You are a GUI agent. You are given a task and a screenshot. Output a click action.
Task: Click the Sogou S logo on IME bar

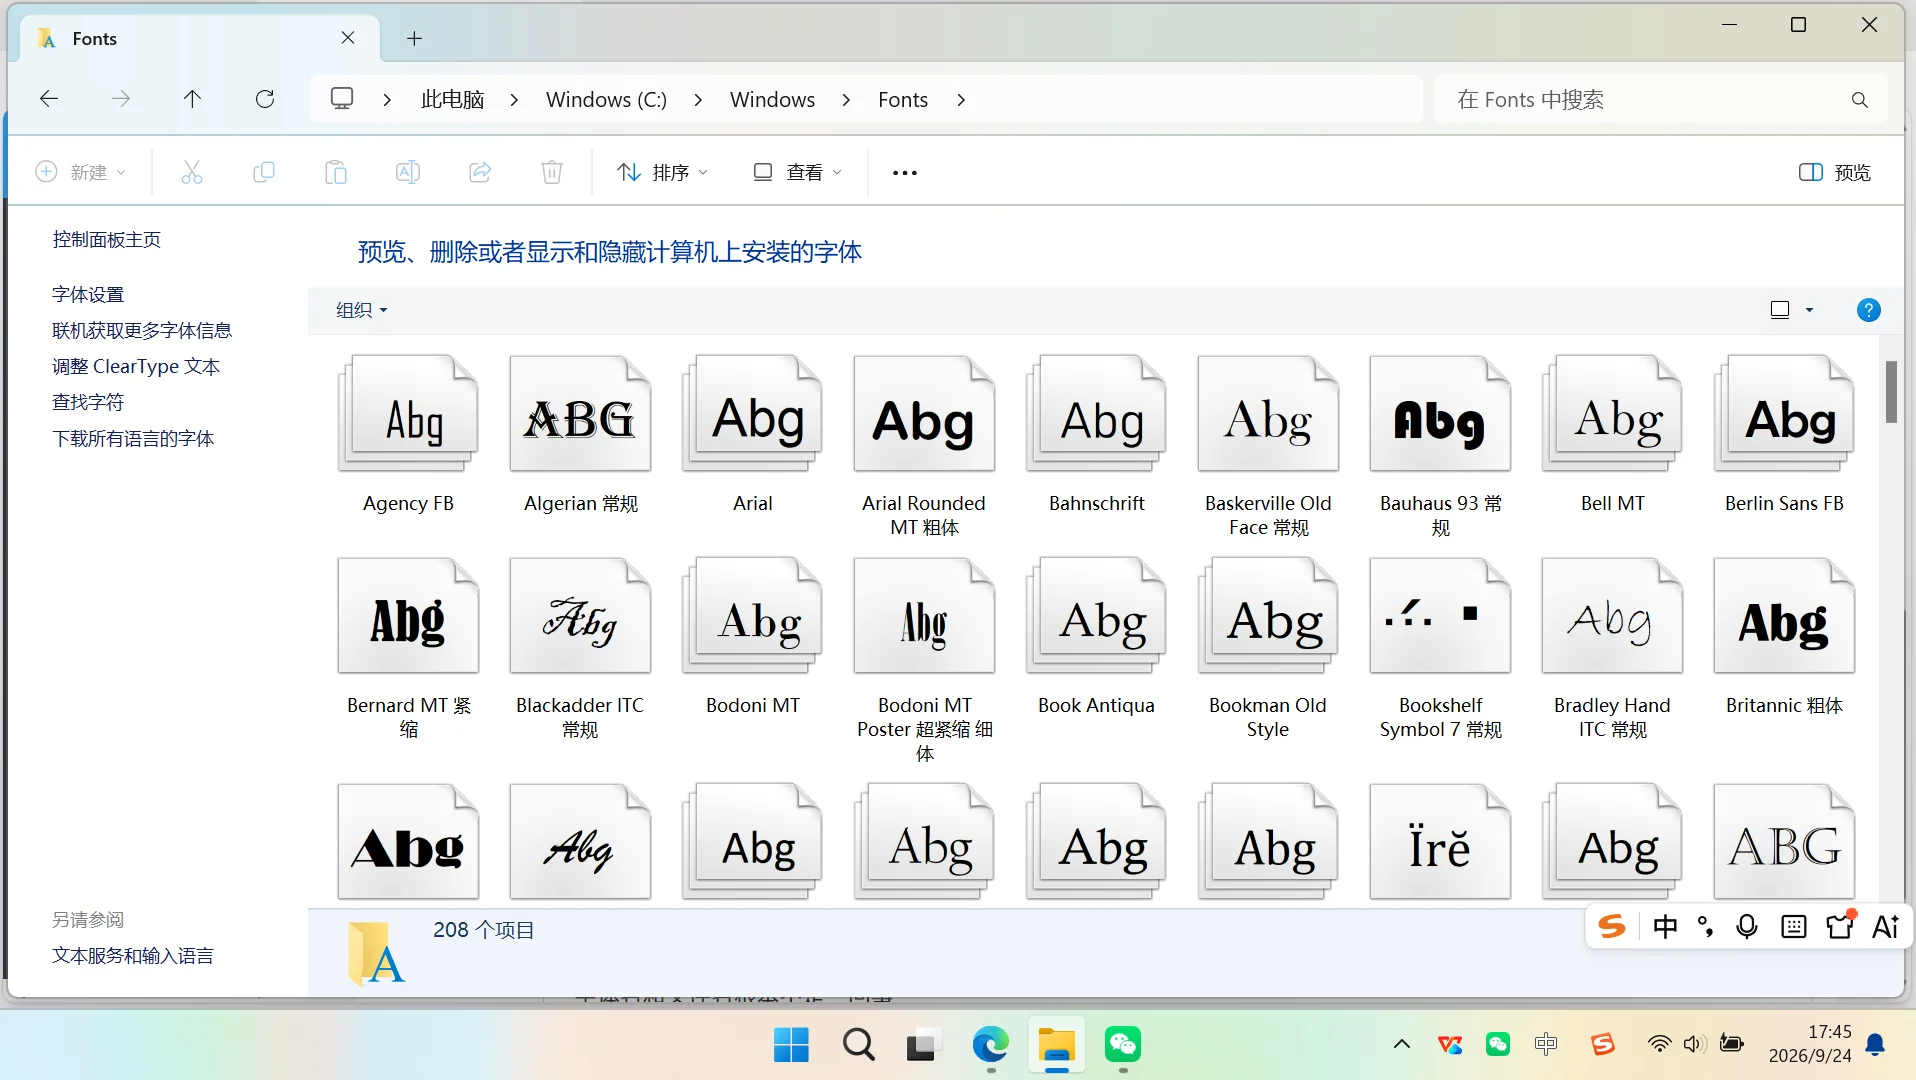pyautogui.click(x=1612, y=927)
